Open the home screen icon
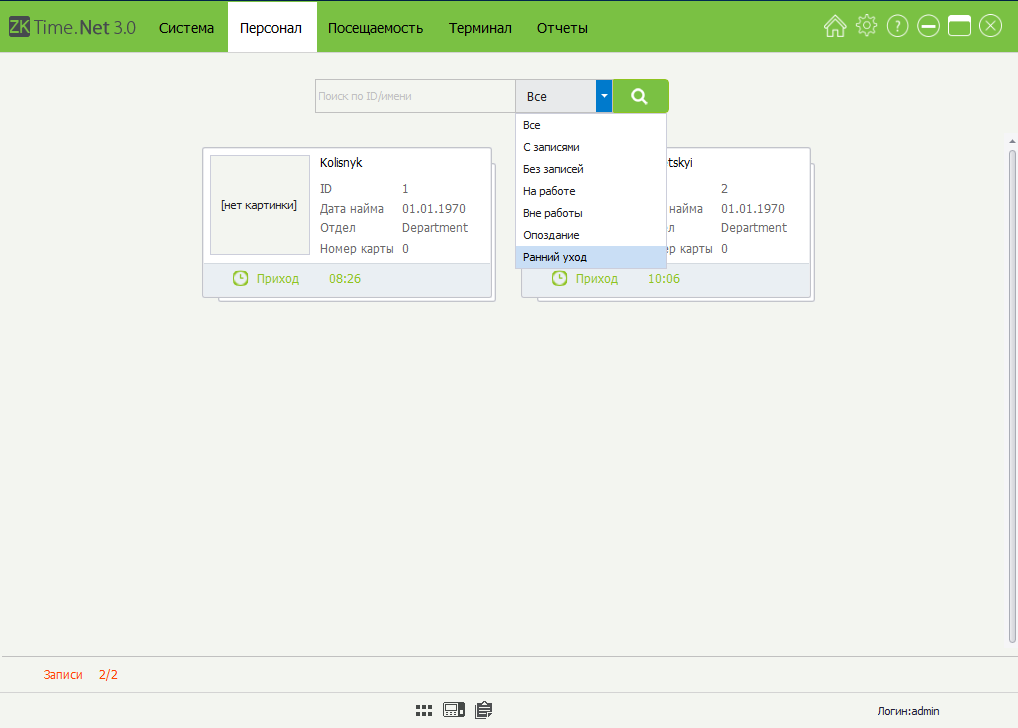The width and height of the screenshot is (1018, 728). tap(835, 27)
